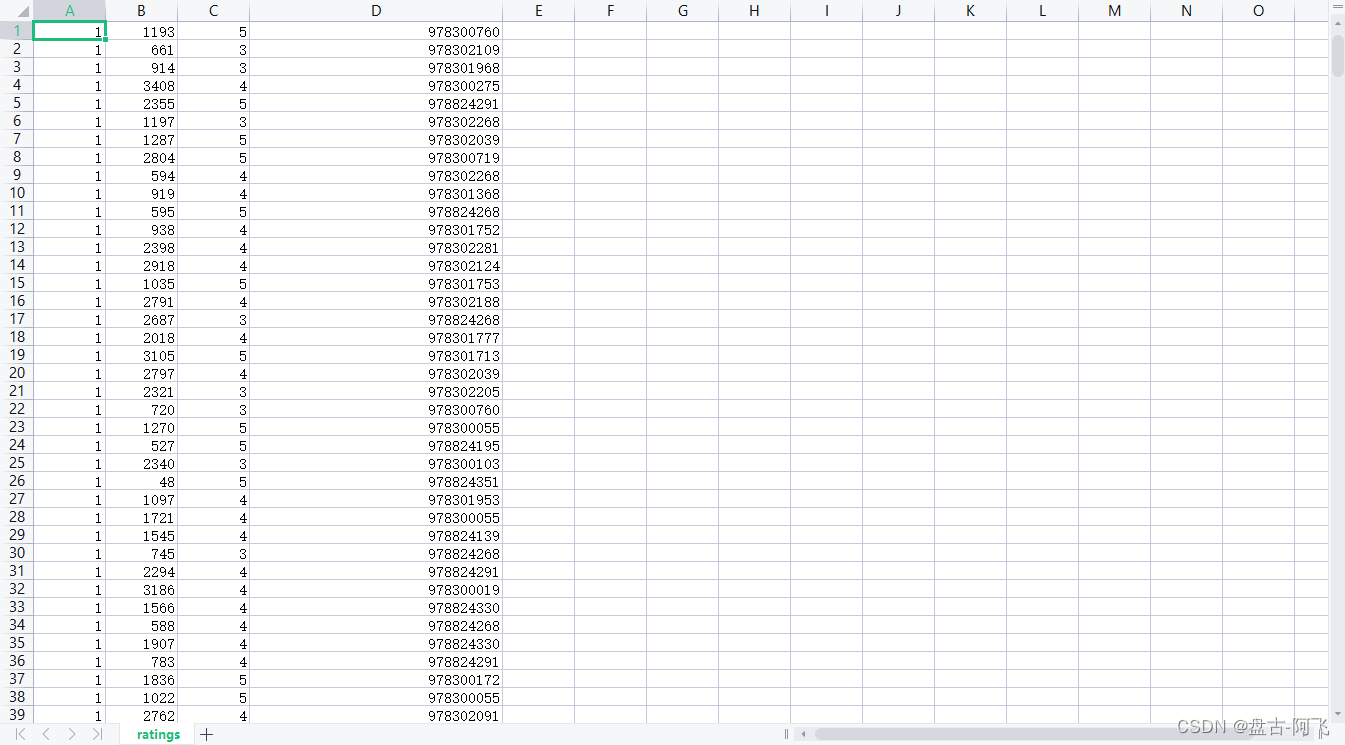Click cell with value 1836

(x=142, y=680)
